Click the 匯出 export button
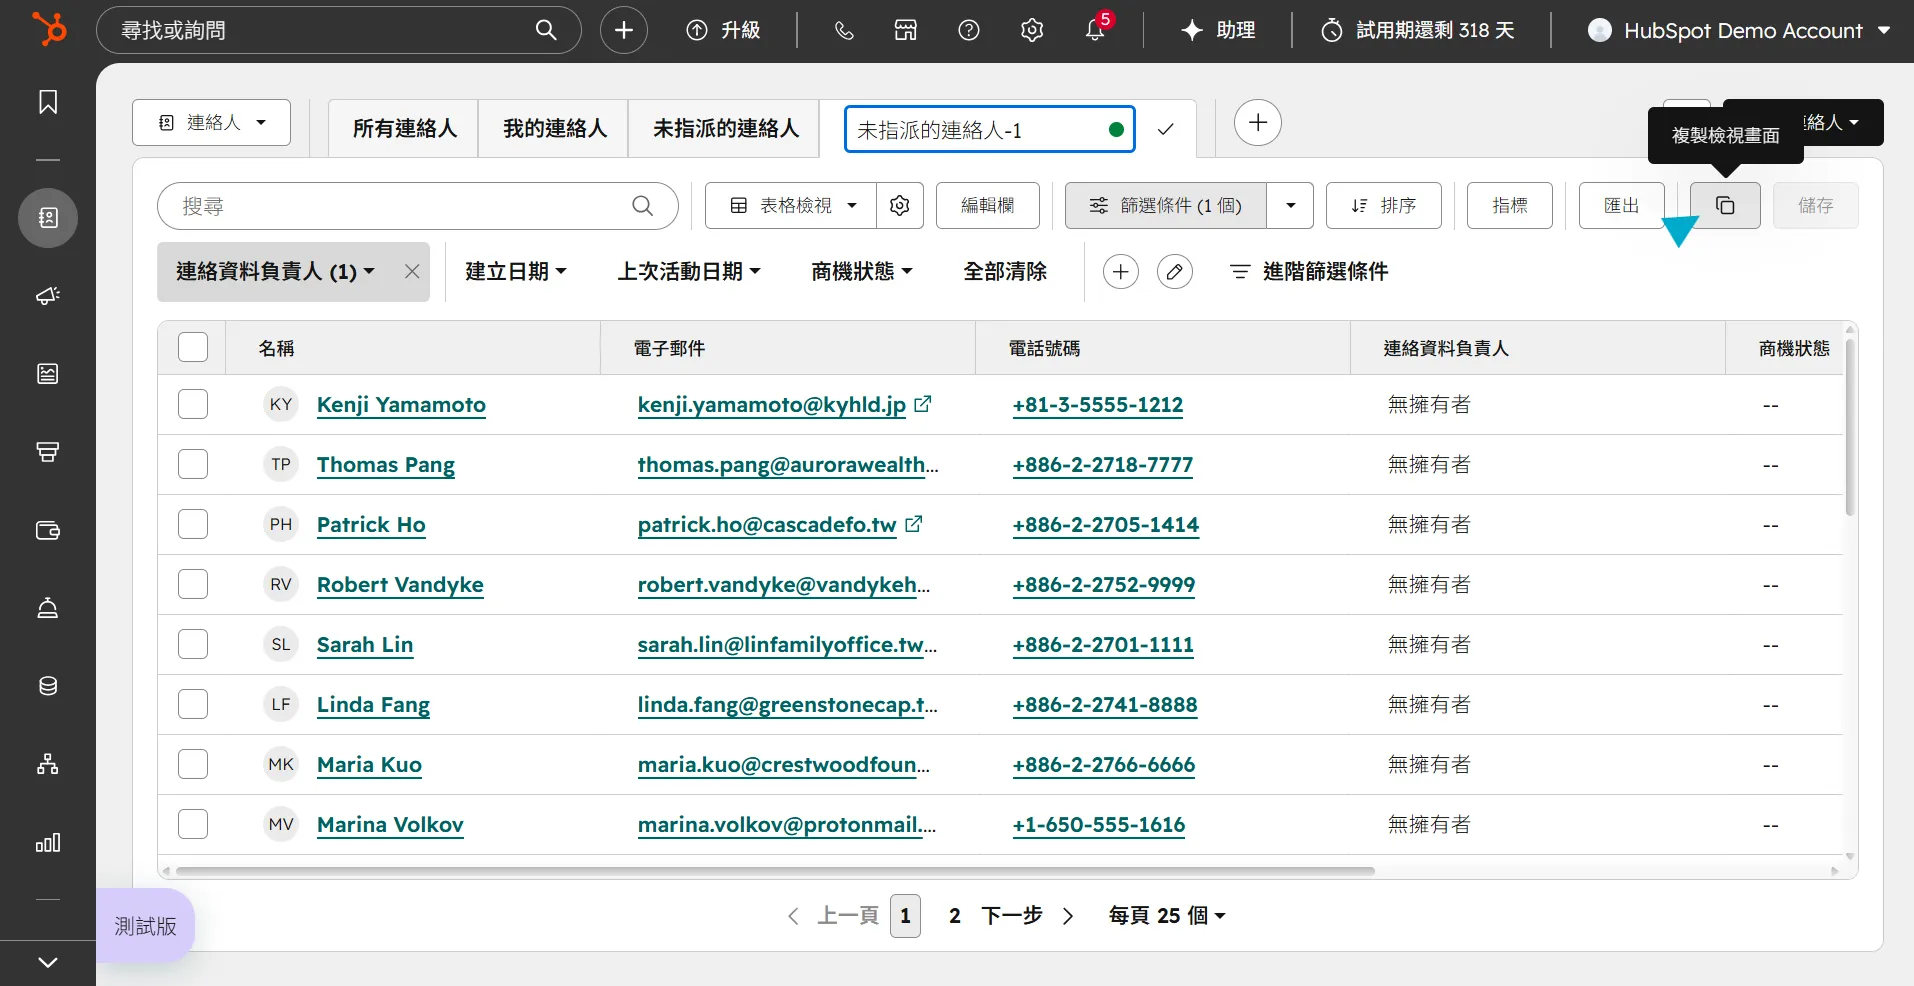Image resolution: width=1914 pixels, height=986 pixels. click(x=1622, y=205)
